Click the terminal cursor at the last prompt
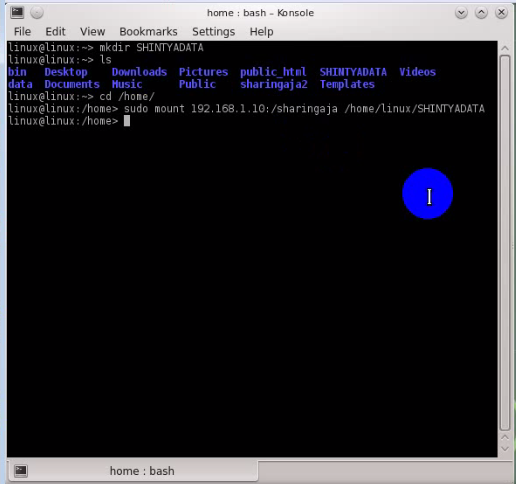516x484 pixels. click(x=127, y=121)
